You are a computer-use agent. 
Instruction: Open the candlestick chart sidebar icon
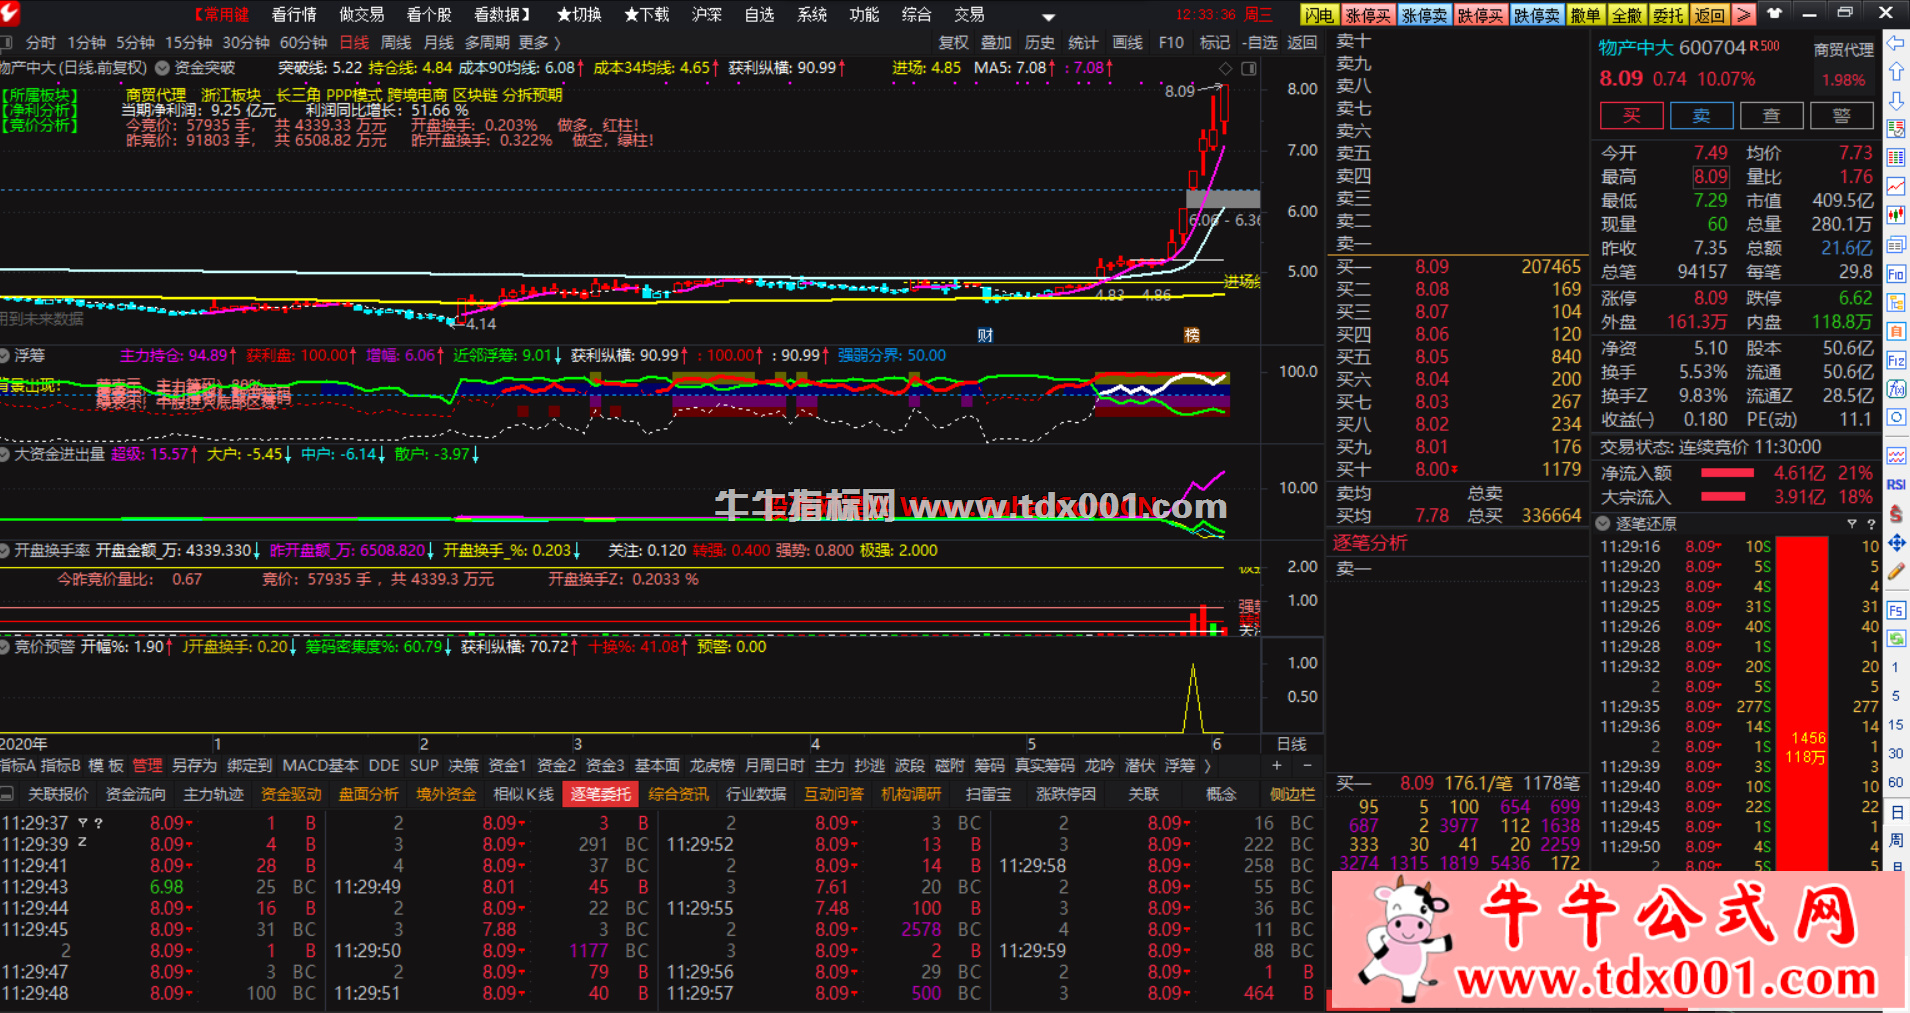(1895, 216)
